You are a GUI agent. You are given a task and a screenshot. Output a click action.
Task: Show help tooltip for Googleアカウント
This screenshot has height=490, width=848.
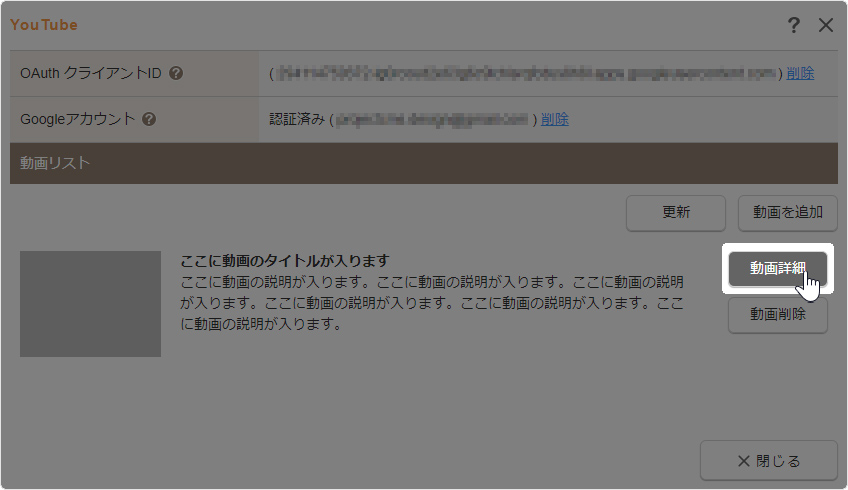[x=149, y=119]
